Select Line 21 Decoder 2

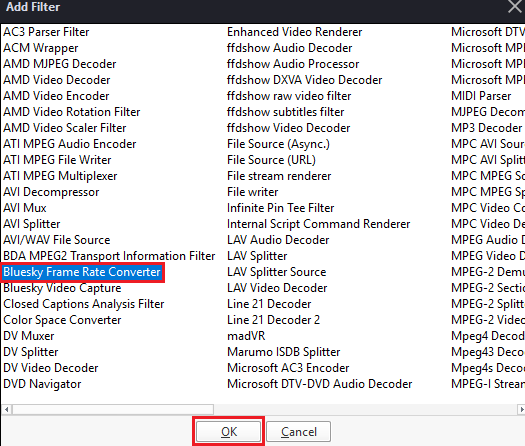pos(274,320)
